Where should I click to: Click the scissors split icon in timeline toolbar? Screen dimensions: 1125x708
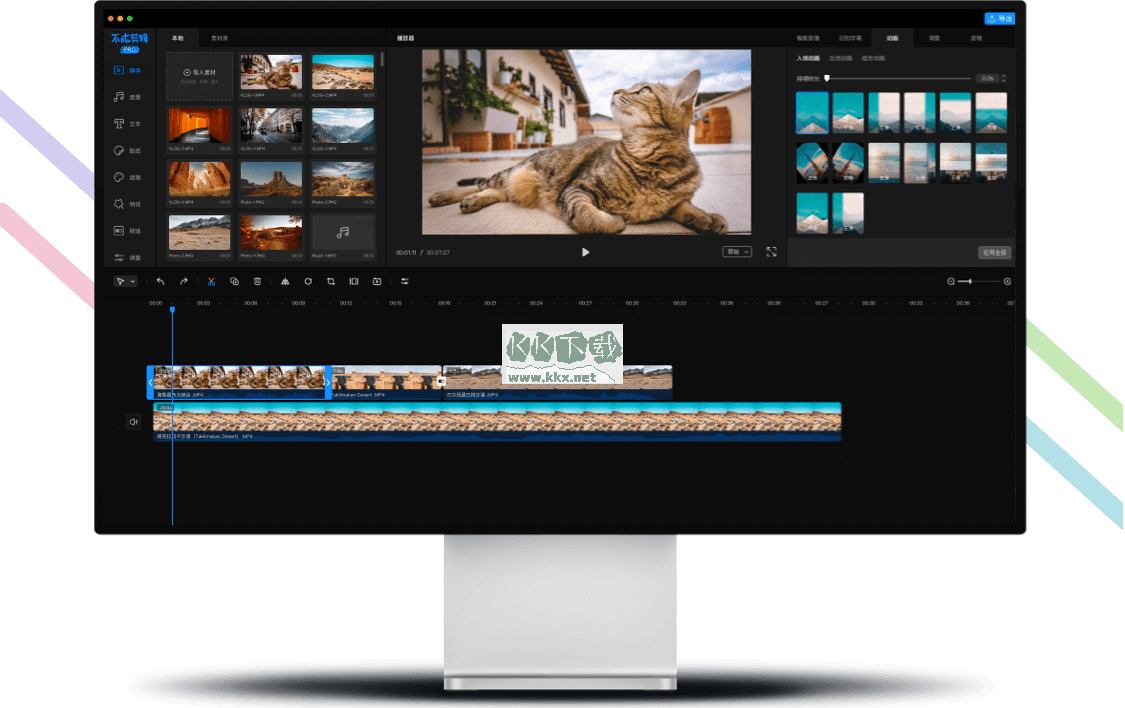pyautogui.click(x=211, y=282)
